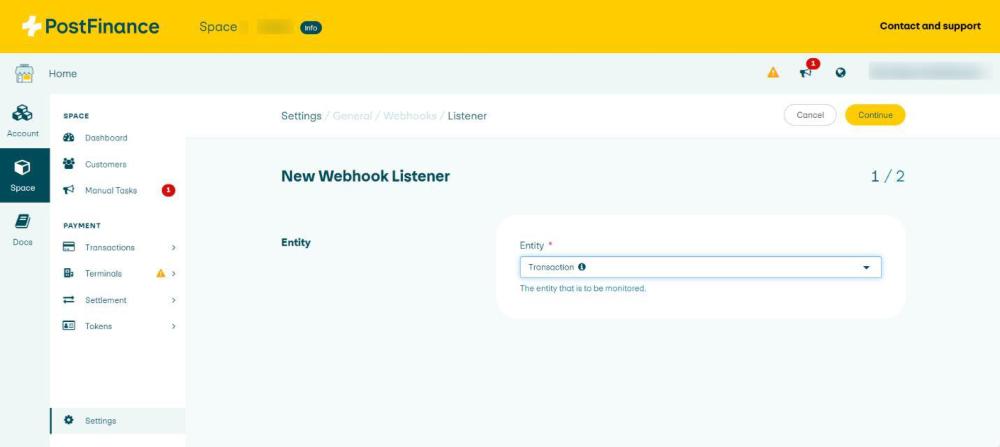Click the Manual Tasks megaphone icon

(69, 190)
